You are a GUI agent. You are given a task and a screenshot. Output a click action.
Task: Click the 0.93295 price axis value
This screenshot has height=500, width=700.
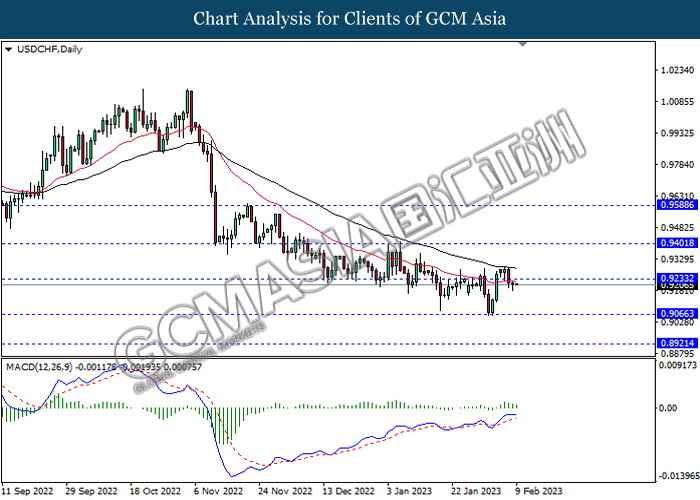677,259
